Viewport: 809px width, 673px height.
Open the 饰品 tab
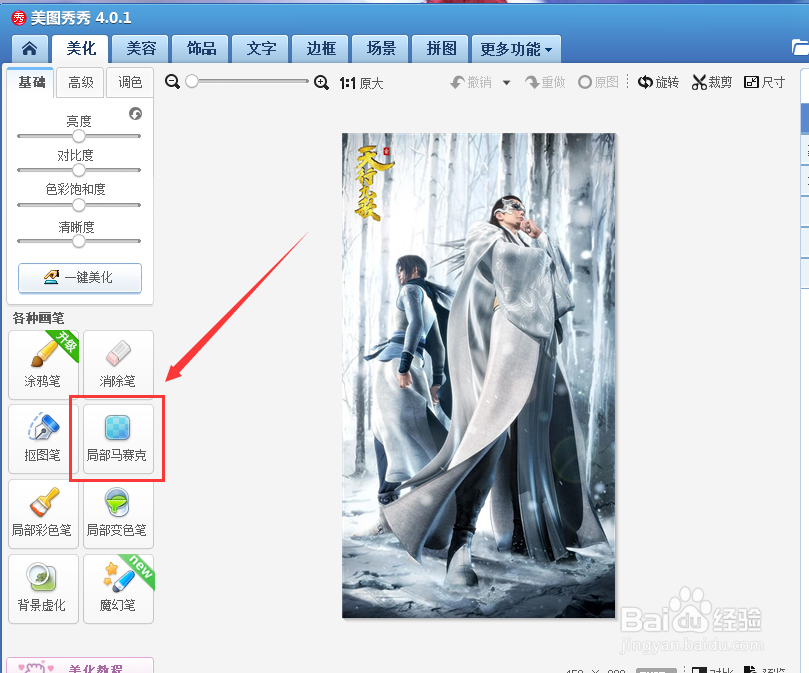[x=201, y=49]
